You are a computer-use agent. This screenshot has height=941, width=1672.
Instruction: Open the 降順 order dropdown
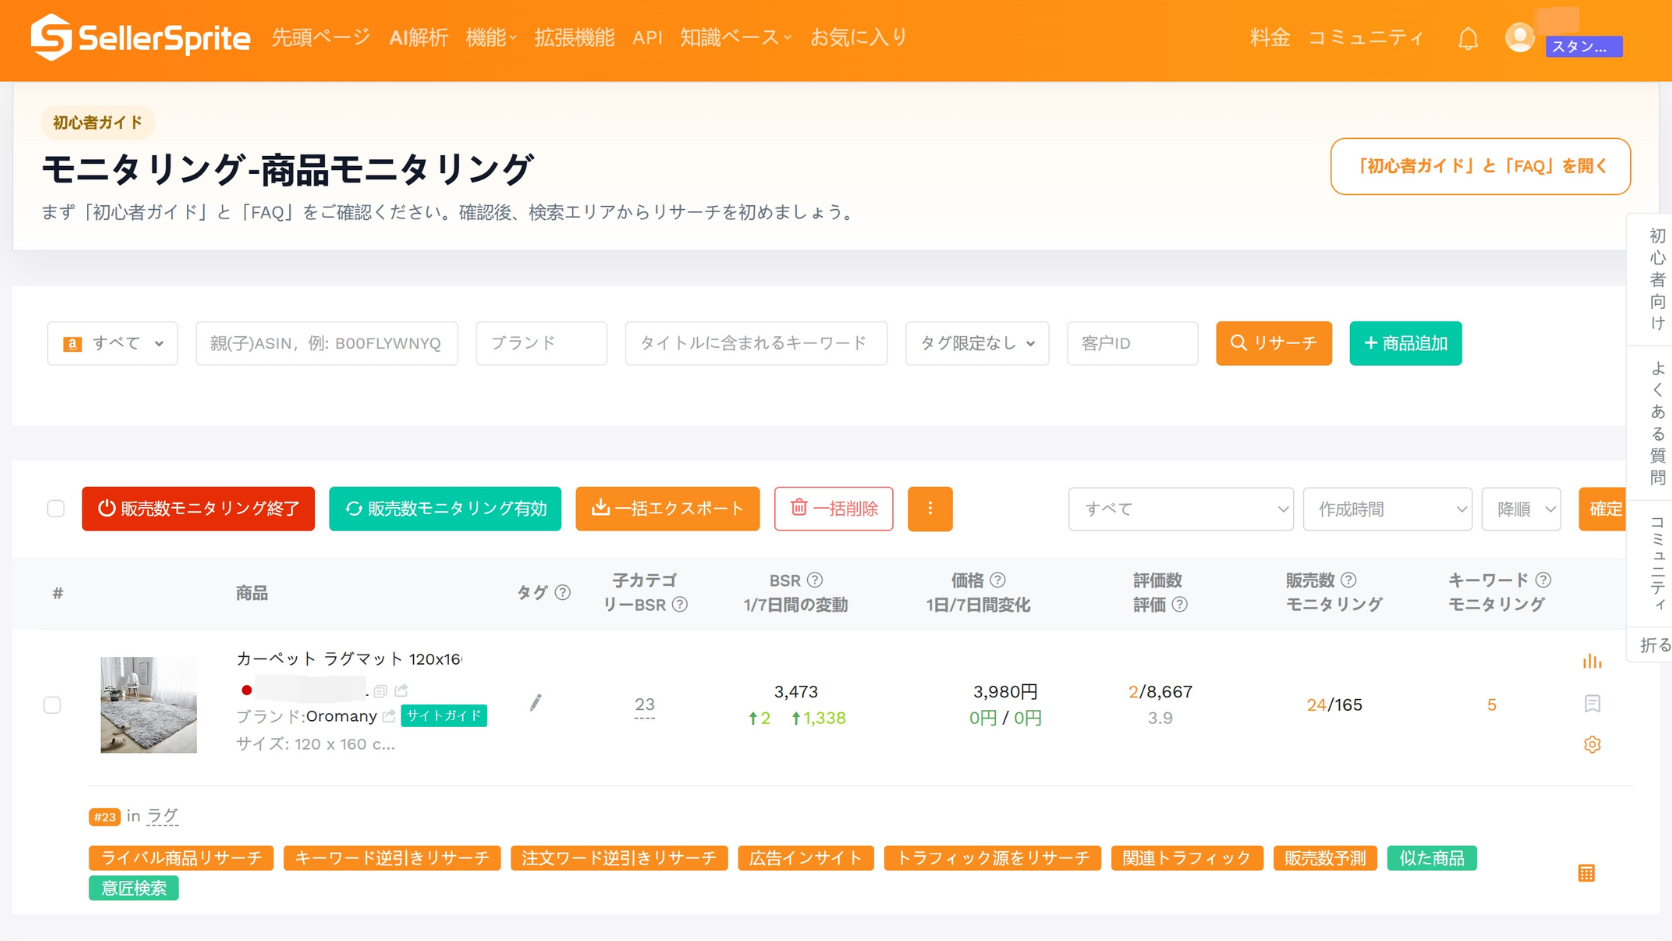[x=1522, y=509]
